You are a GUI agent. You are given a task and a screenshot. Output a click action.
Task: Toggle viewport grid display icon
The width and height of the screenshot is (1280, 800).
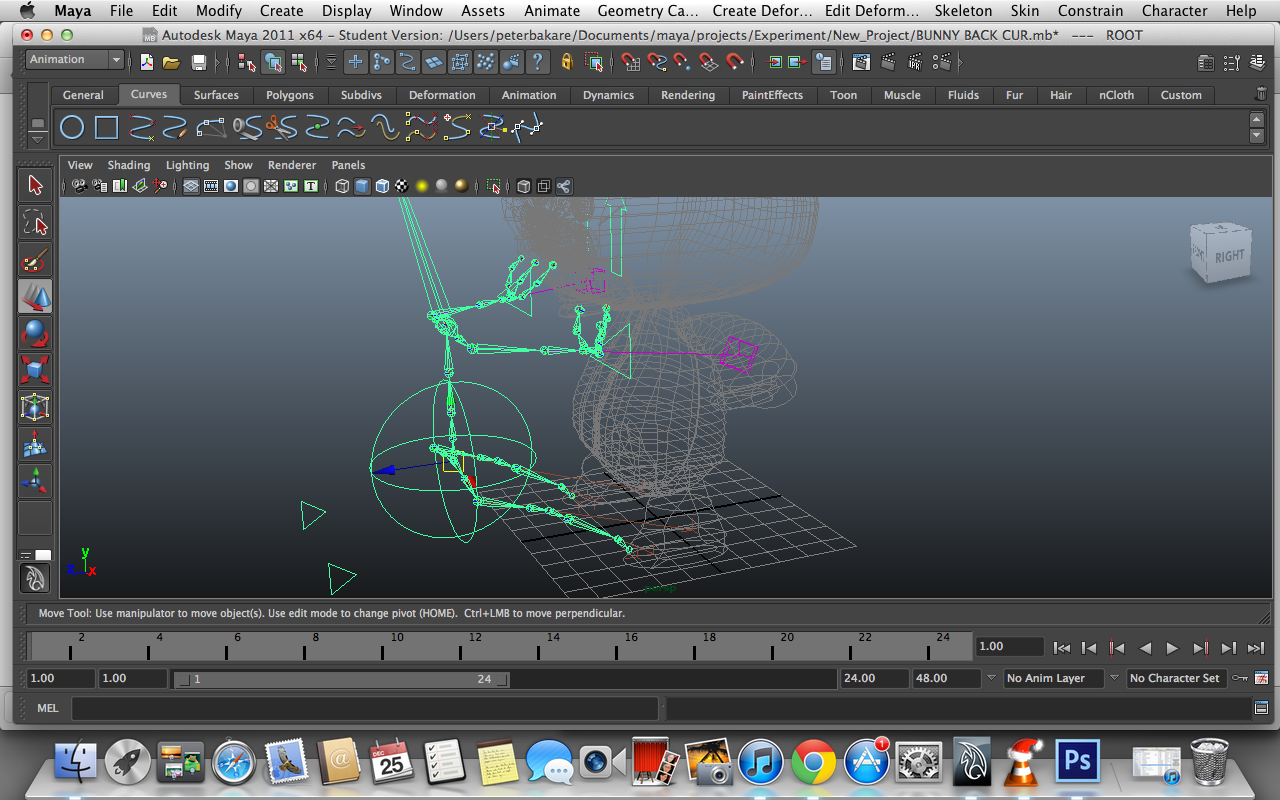191,186
